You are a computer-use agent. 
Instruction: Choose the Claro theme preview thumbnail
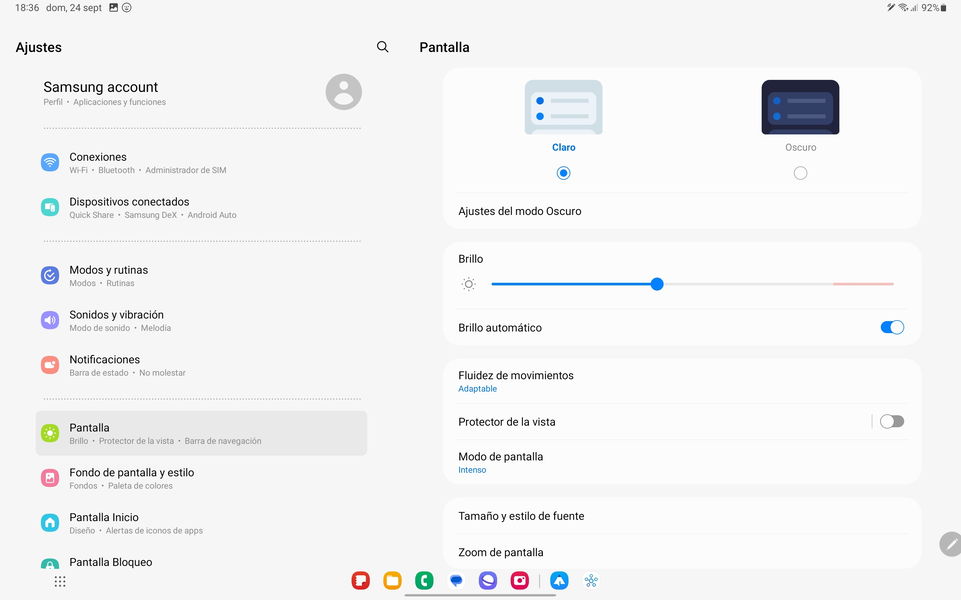563,107
